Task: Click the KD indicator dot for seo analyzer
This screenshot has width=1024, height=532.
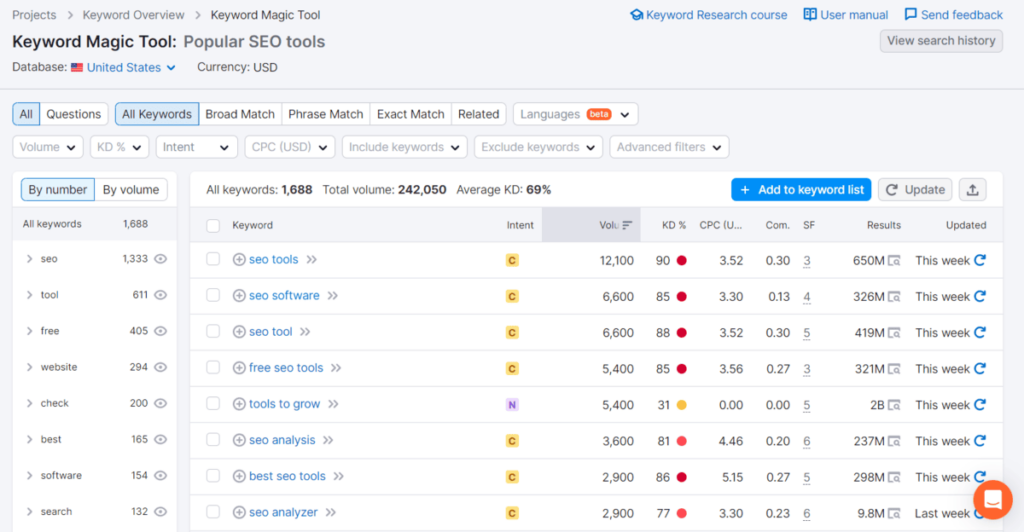Action: coord(681,513)
